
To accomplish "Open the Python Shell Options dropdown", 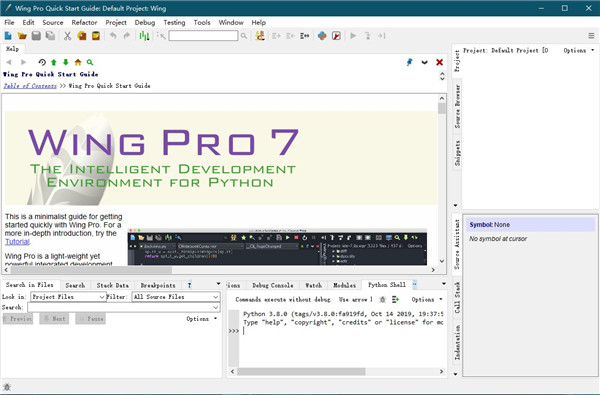I will pos(427,299).
